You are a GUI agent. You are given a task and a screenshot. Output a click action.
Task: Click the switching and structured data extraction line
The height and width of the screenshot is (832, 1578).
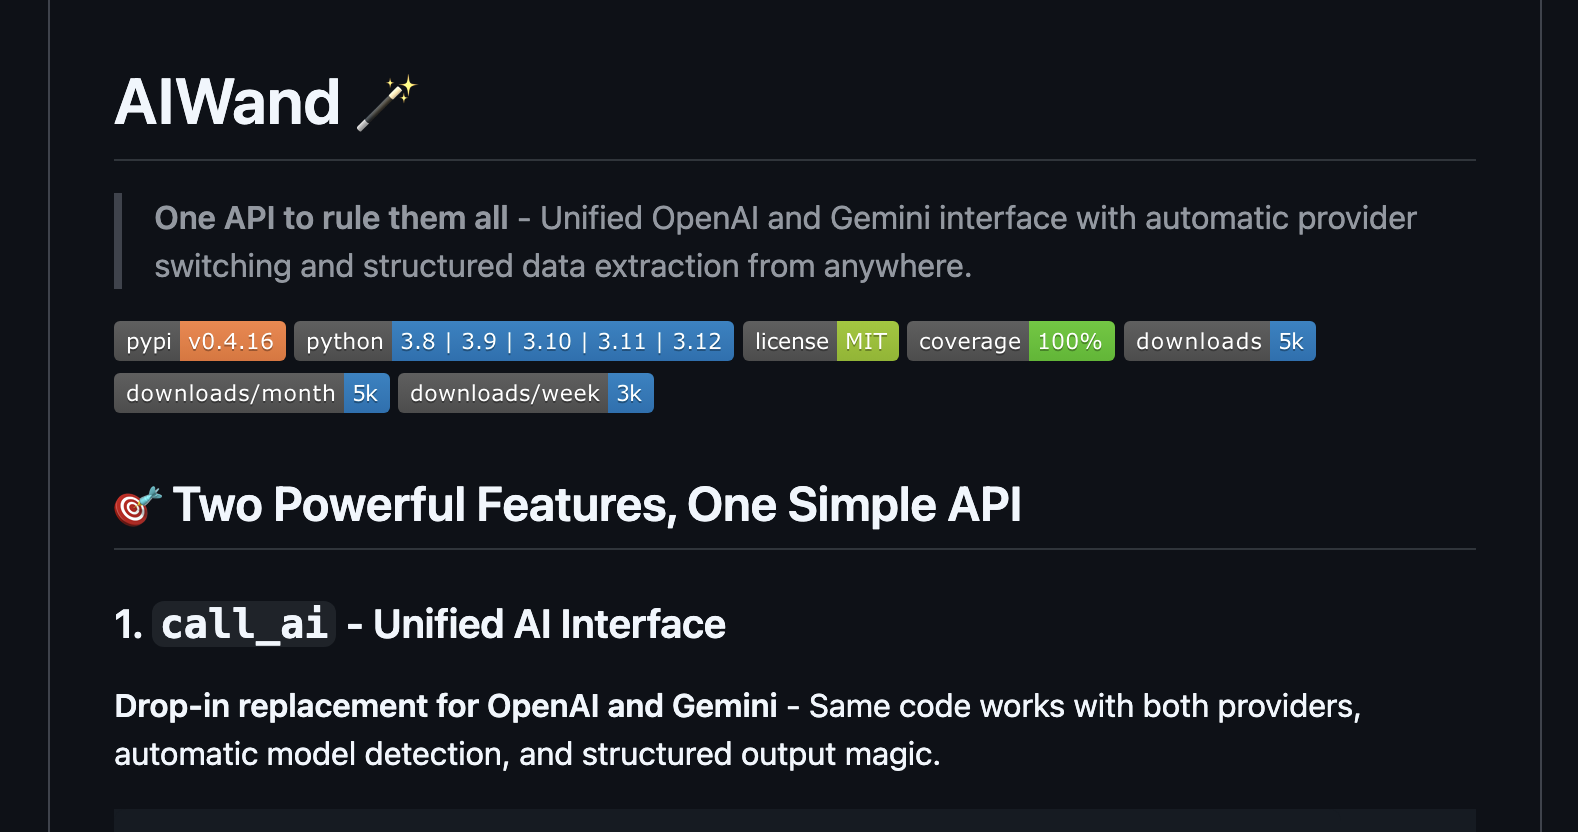point(562,266)
